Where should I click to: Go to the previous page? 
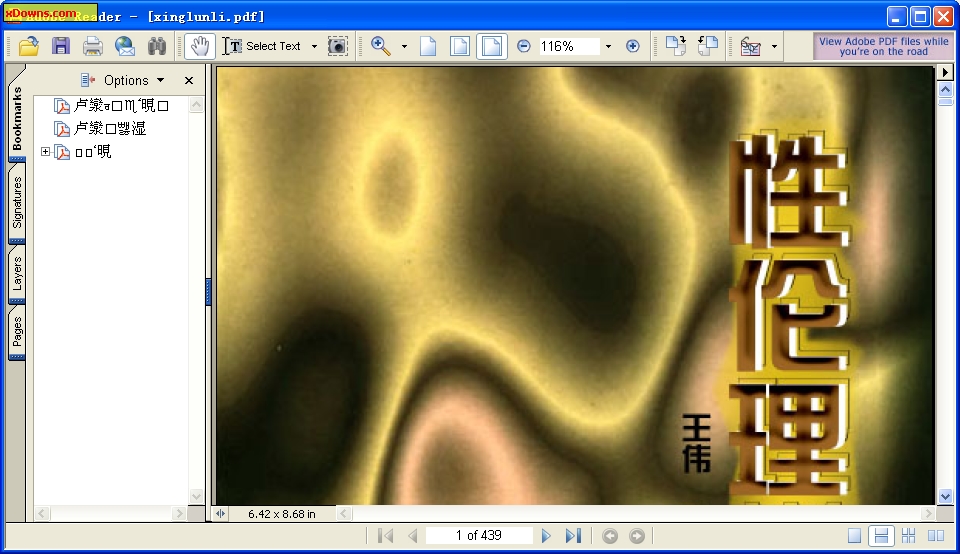click(412, 536)
